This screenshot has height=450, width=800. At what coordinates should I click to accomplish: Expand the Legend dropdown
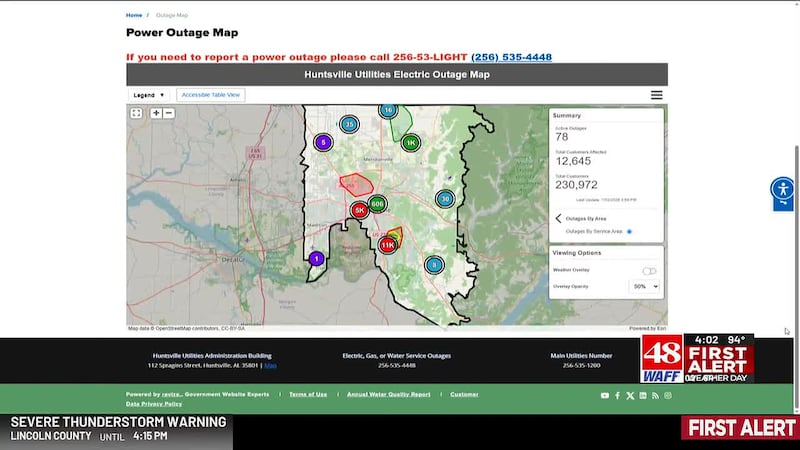(x=148, y=95)
